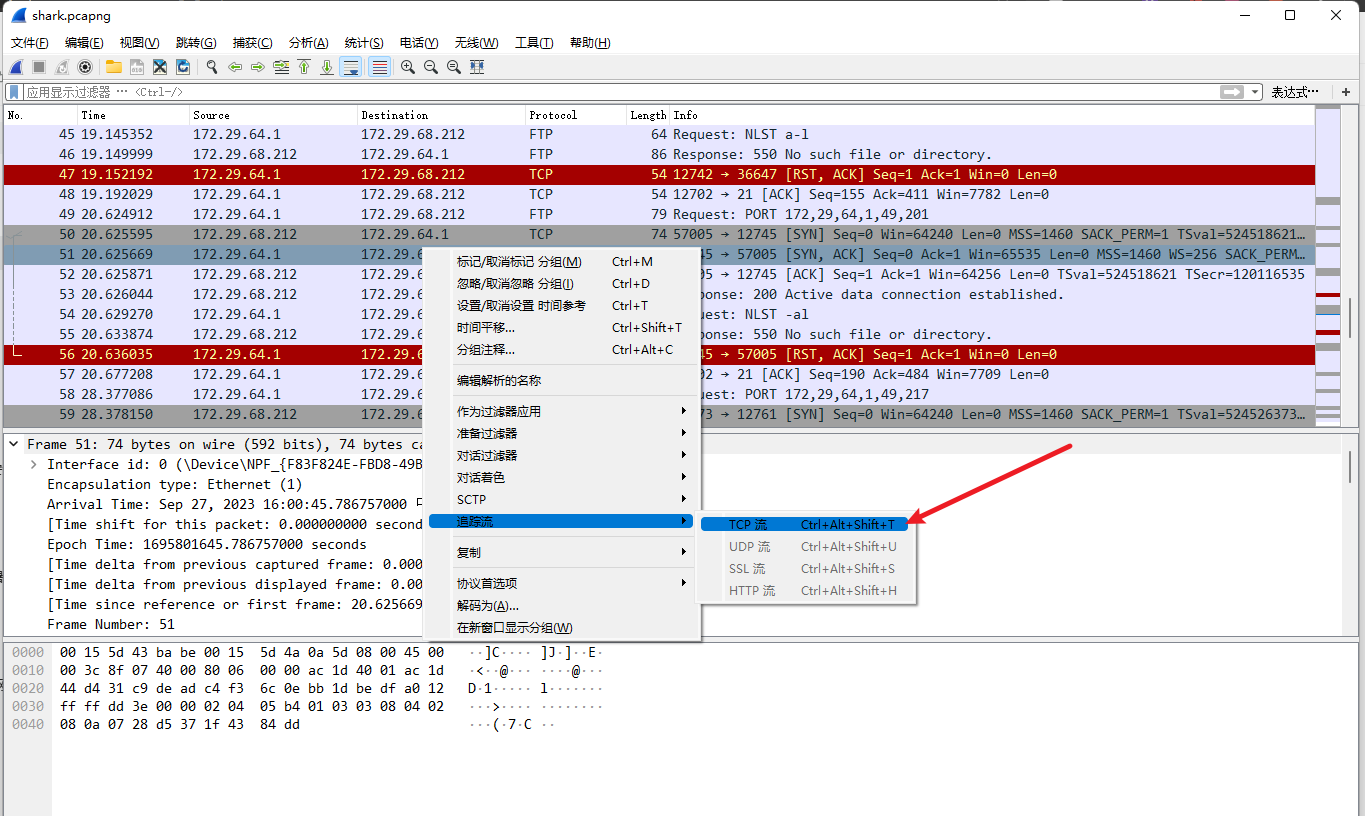Screen dimensions: 1365x816
Task: Select hex dump row 0020
Action: (306, 688)
